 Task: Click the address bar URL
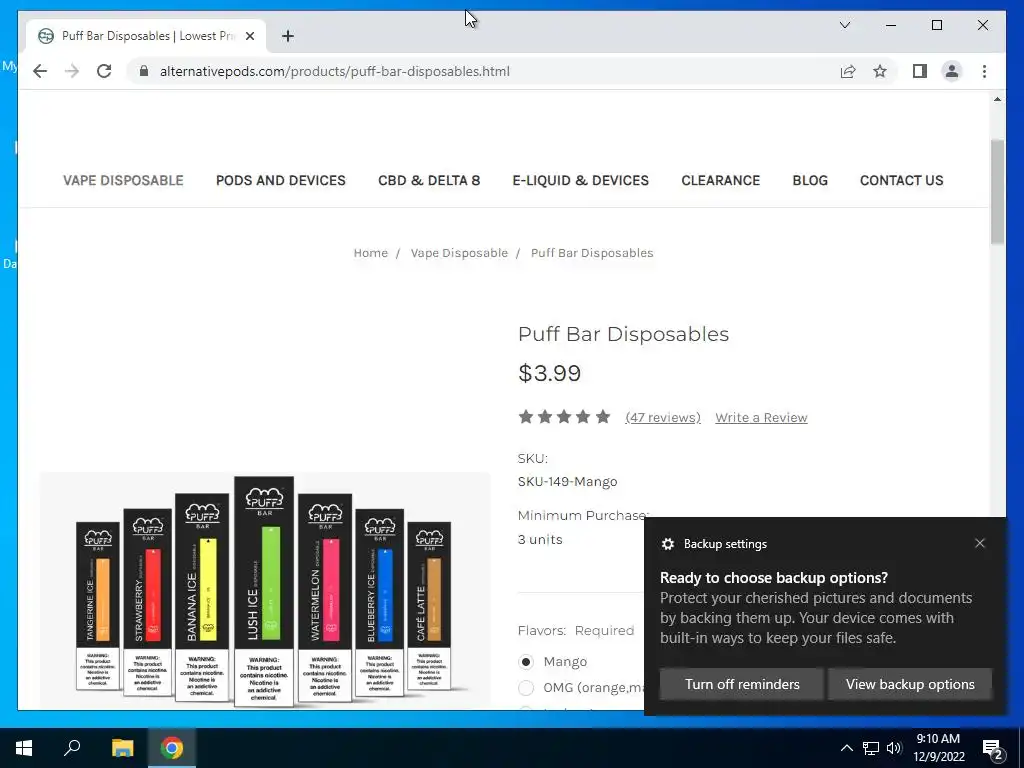tap(334, 71)
